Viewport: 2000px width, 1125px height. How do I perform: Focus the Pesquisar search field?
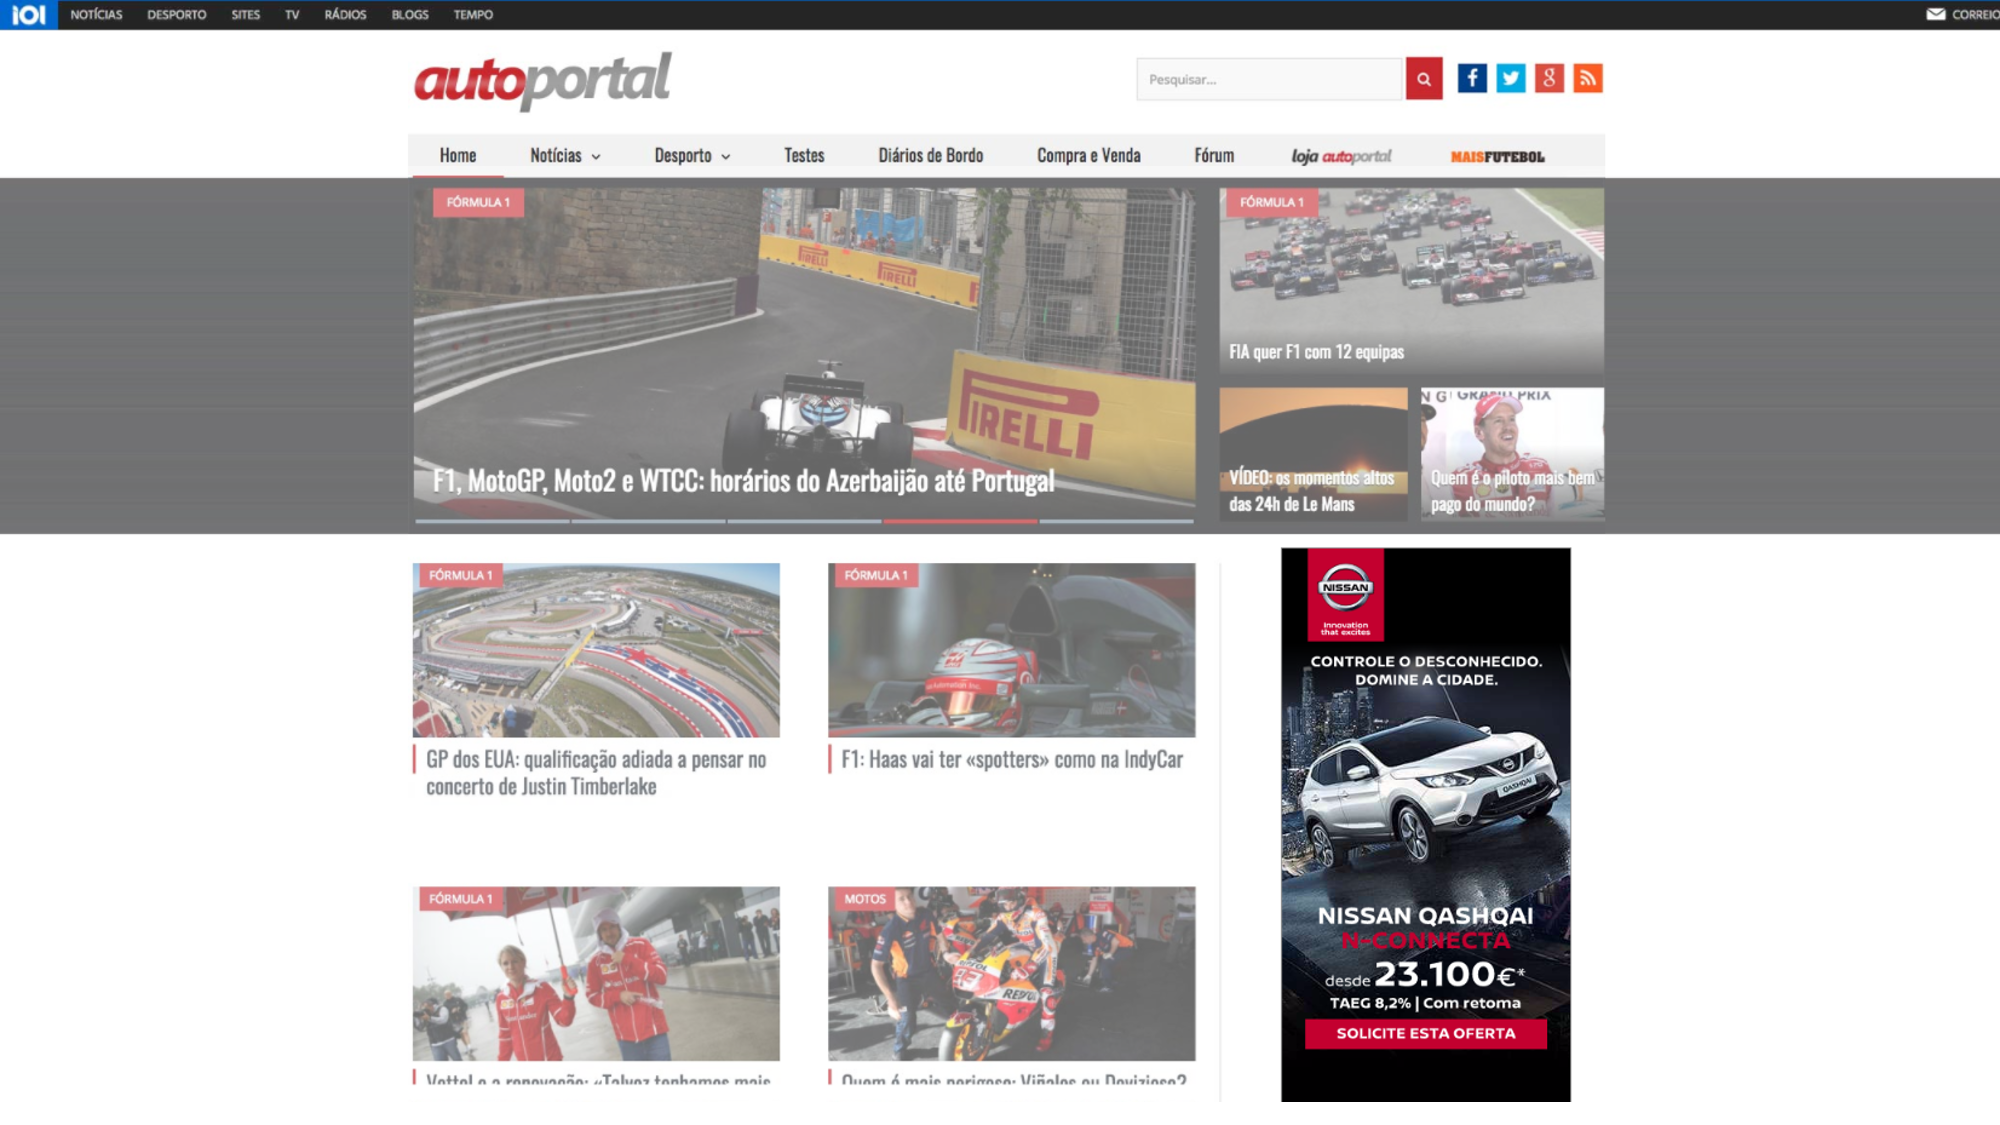pyautogui.click(x=1270, y=79)
